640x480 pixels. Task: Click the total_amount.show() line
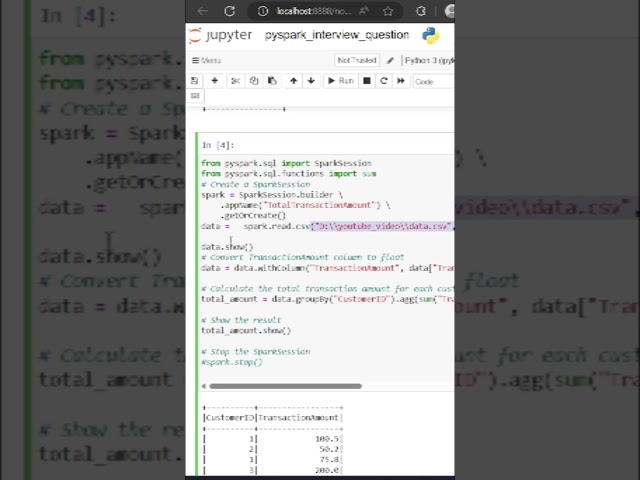tap(246, 331)
